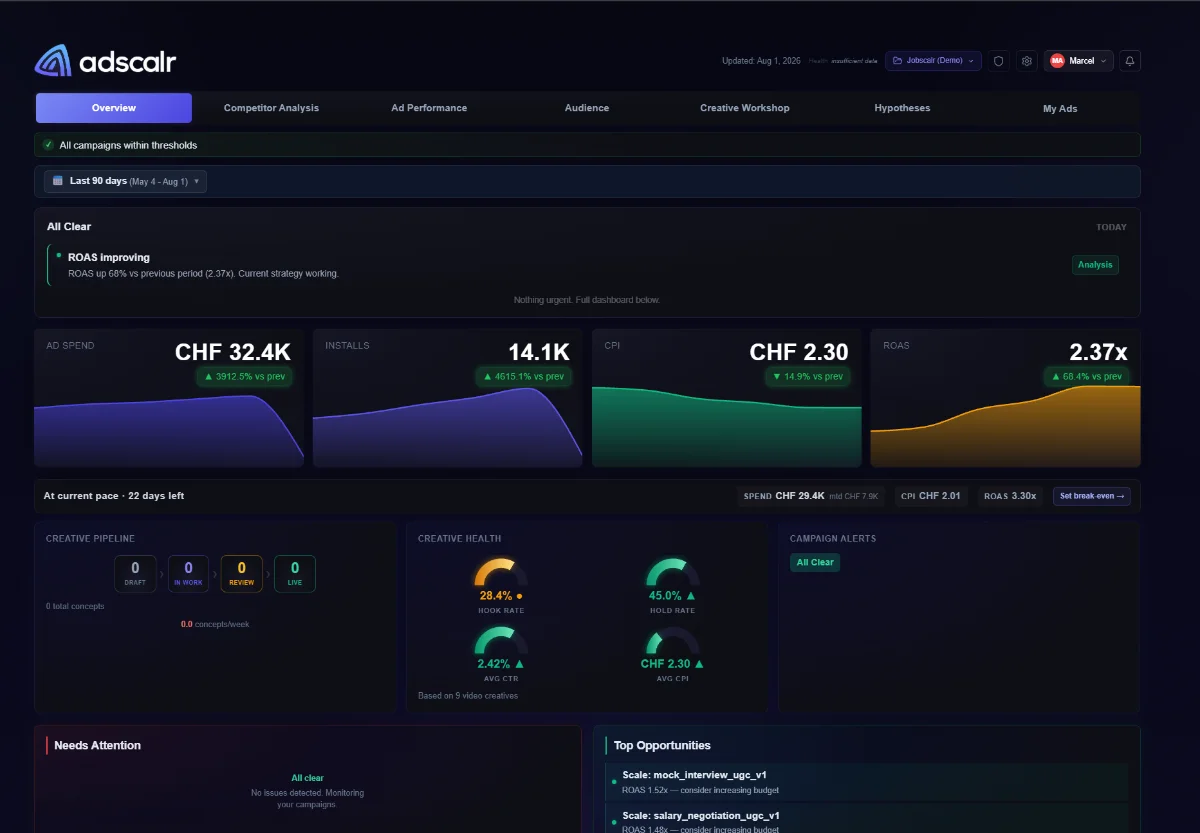Click the Analysis button

pyautogui.click(x=1095, y=265)
